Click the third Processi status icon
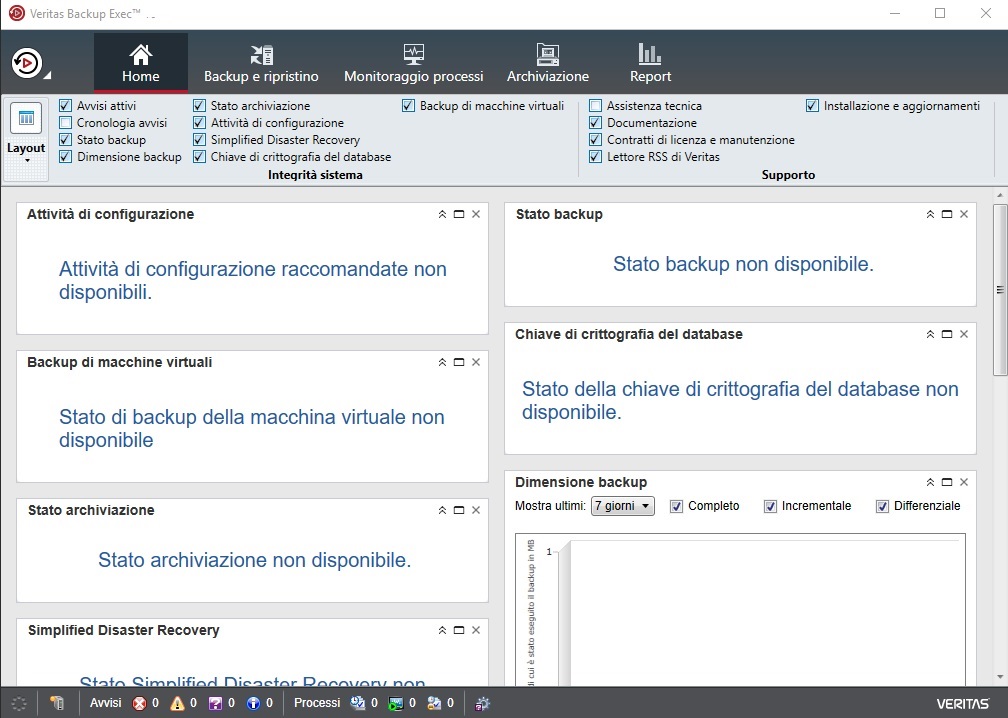 [434, 703]
